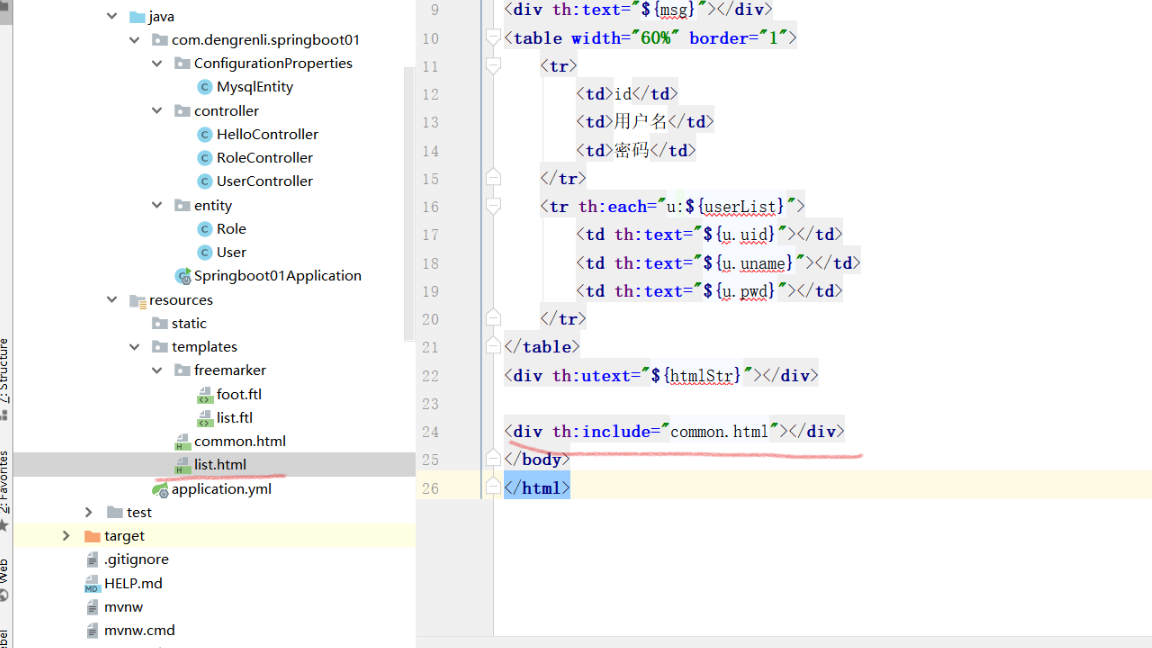Toggle fold marker at line 21 closing table

pos(493,347)
